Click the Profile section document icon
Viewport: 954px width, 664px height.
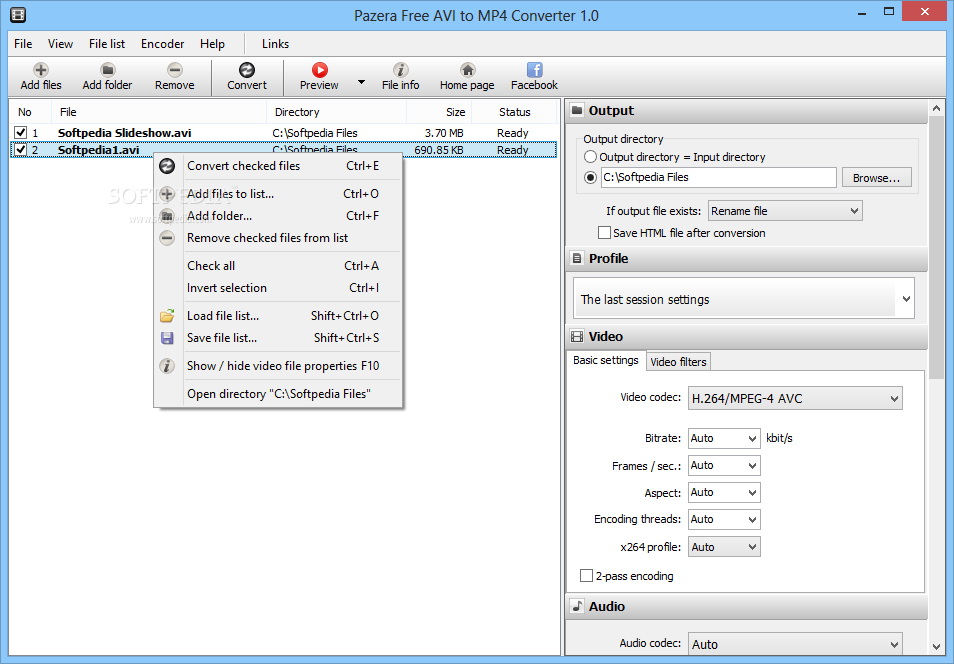[x=577, y=258]
